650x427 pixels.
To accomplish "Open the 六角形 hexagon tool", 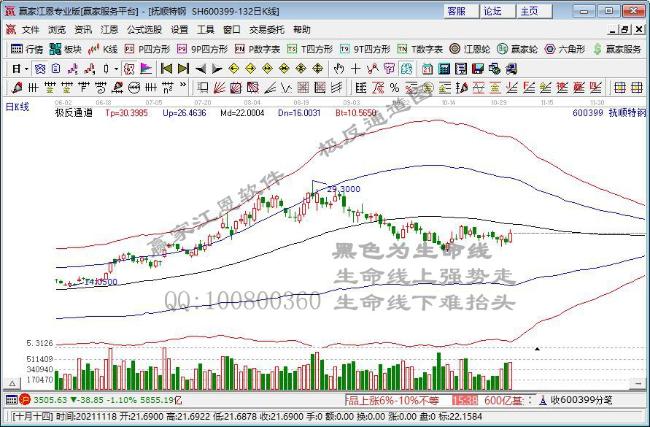I will tap(564, 49).
